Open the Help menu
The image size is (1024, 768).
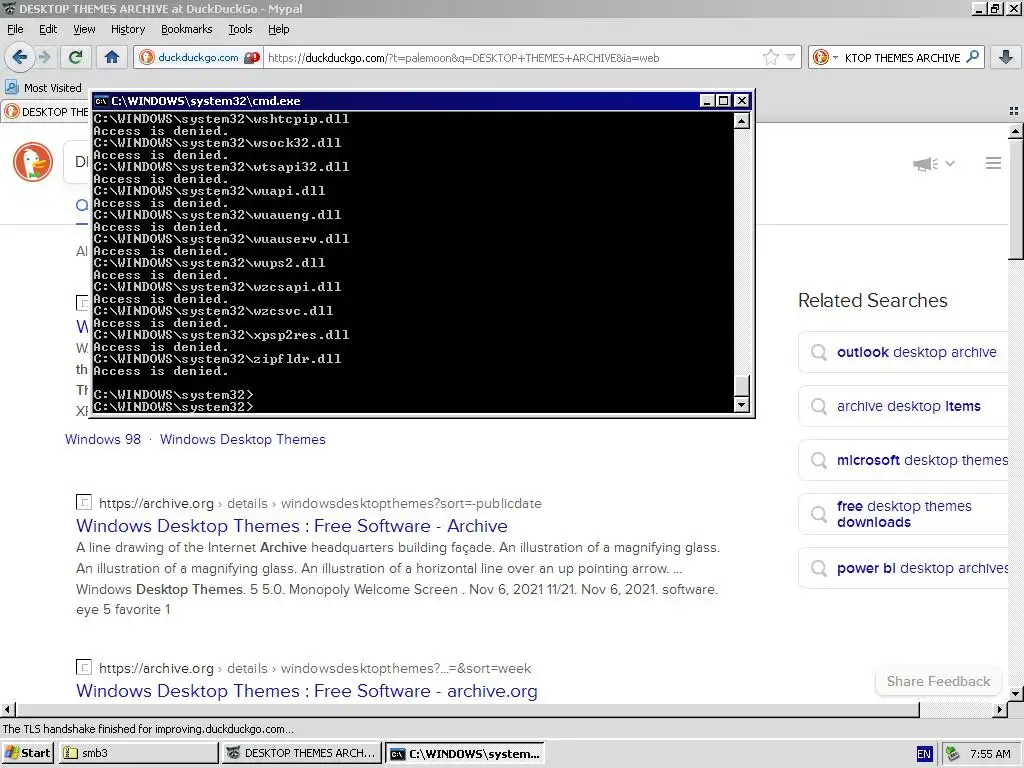(278, 29)
